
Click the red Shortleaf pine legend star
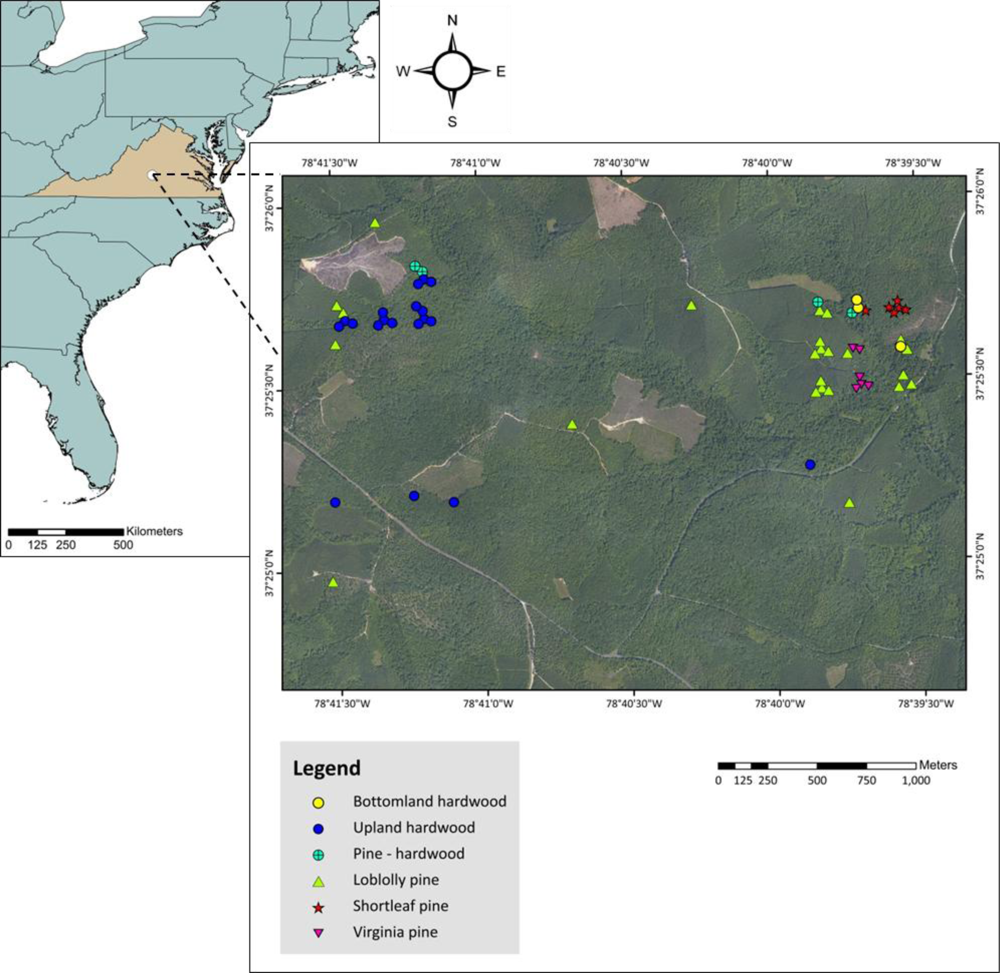tap(319, 907)
